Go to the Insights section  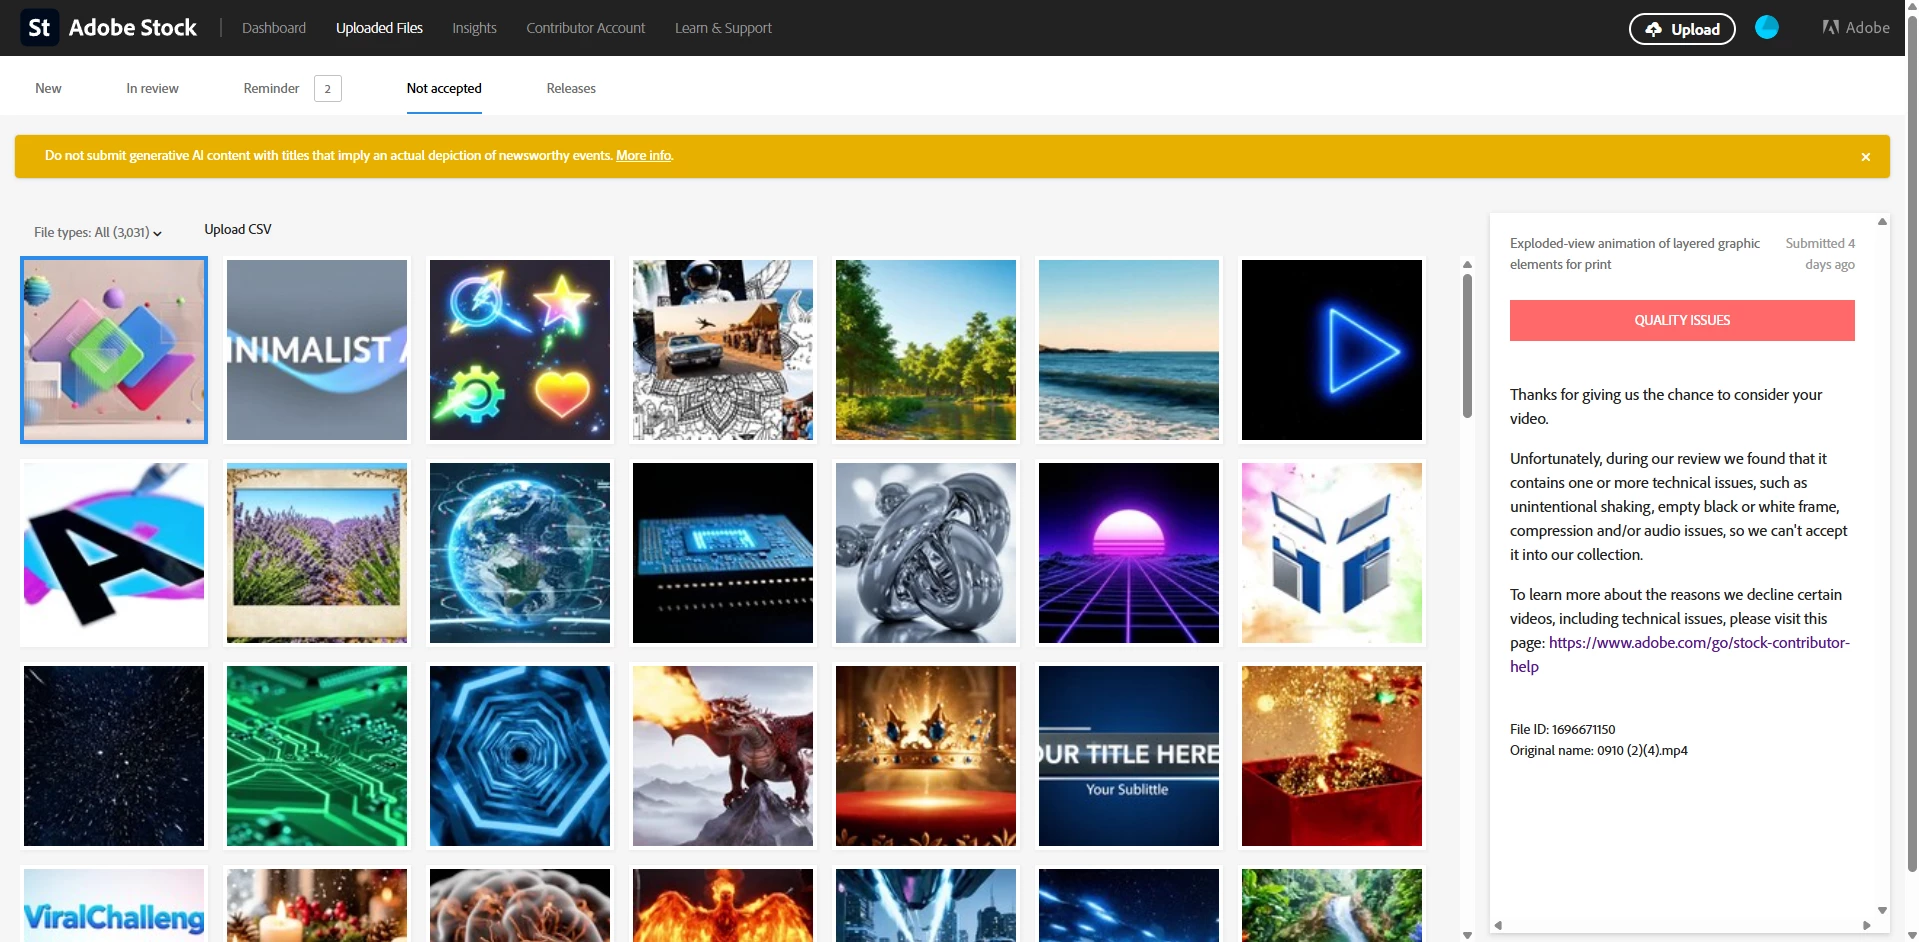click(x=474, y=28)
